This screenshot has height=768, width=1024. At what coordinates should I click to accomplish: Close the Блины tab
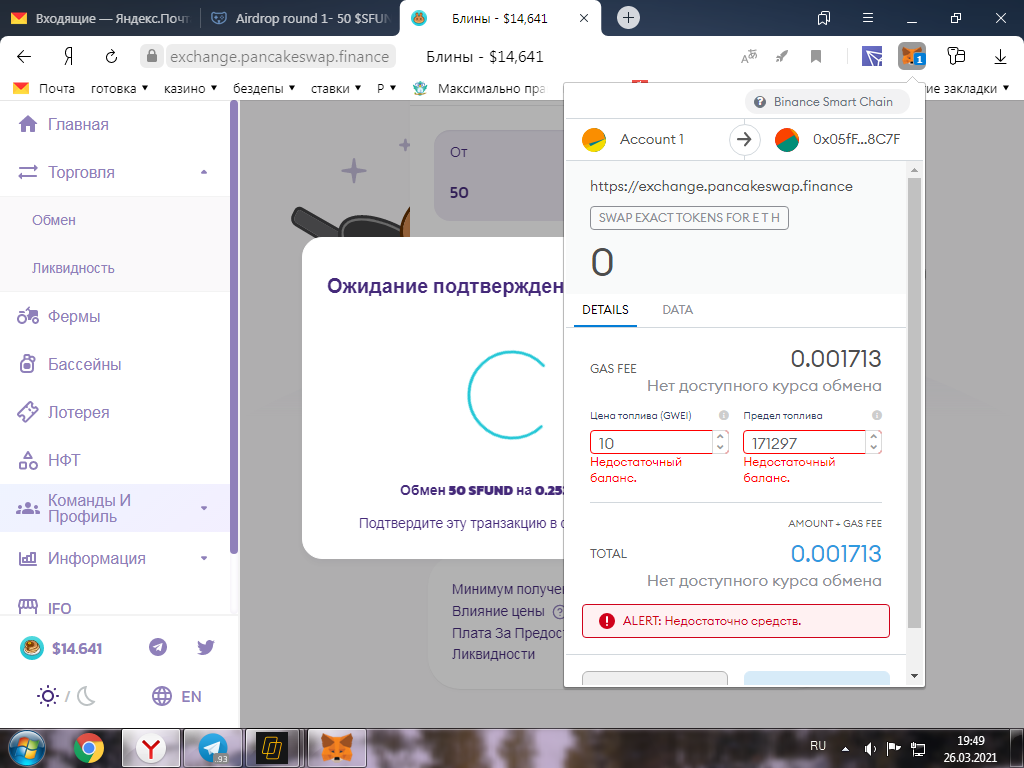click(584, 18)
